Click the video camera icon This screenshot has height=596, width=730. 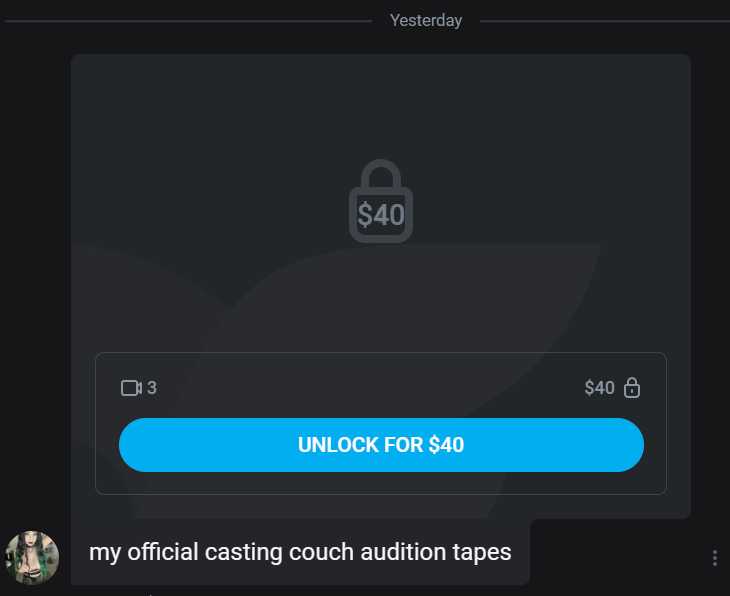click(131, 388)
